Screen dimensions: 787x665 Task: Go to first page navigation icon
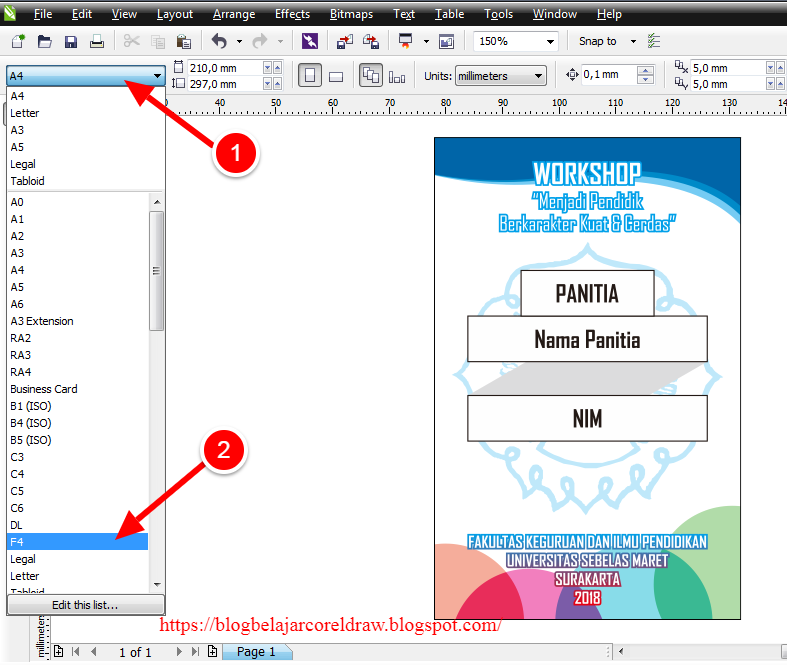(76, 651)
